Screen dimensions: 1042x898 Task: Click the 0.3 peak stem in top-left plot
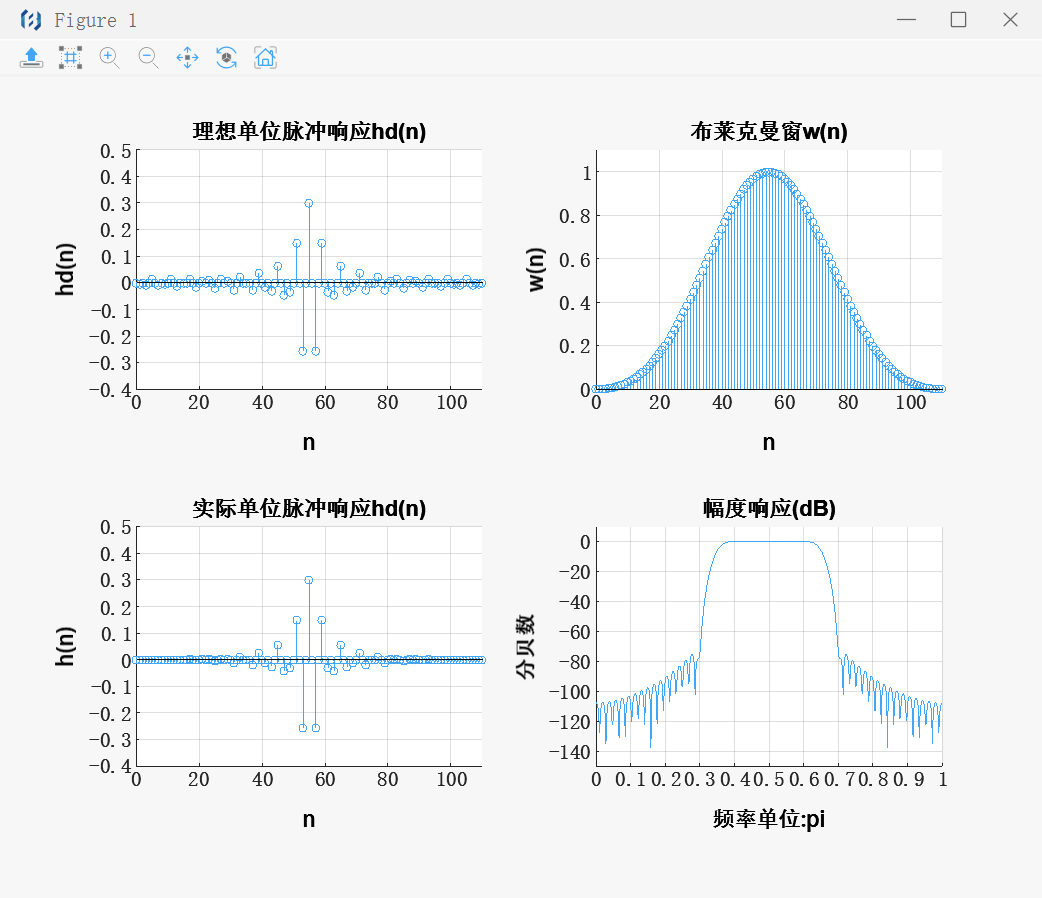[x=309, y=203]
